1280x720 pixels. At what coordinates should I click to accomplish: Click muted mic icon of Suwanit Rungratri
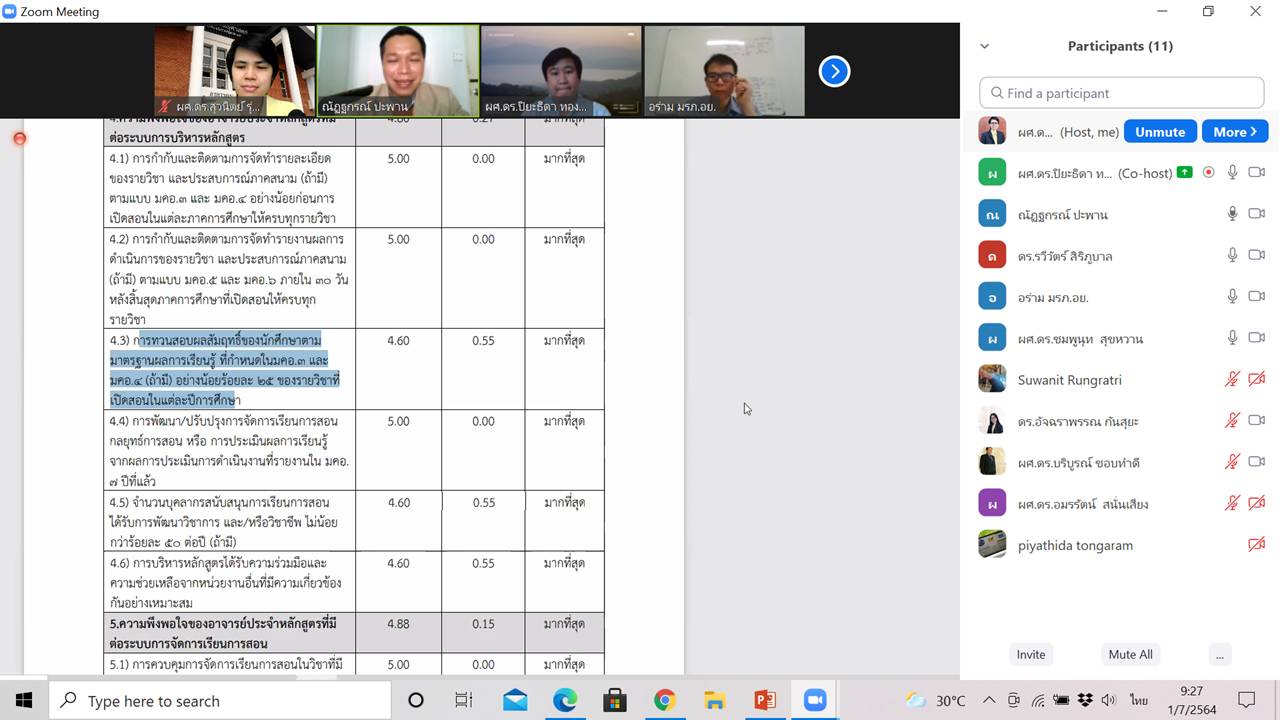click(1232, 379)
